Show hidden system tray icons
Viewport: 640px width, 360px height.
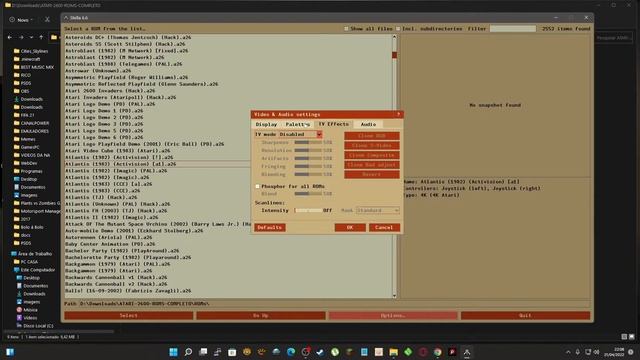point(568,352)
